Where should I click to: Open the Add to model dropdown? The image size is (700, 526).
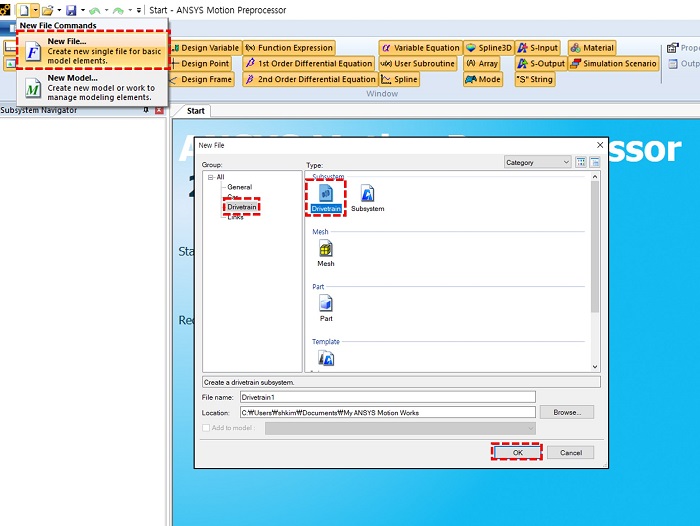click(400, 428)
